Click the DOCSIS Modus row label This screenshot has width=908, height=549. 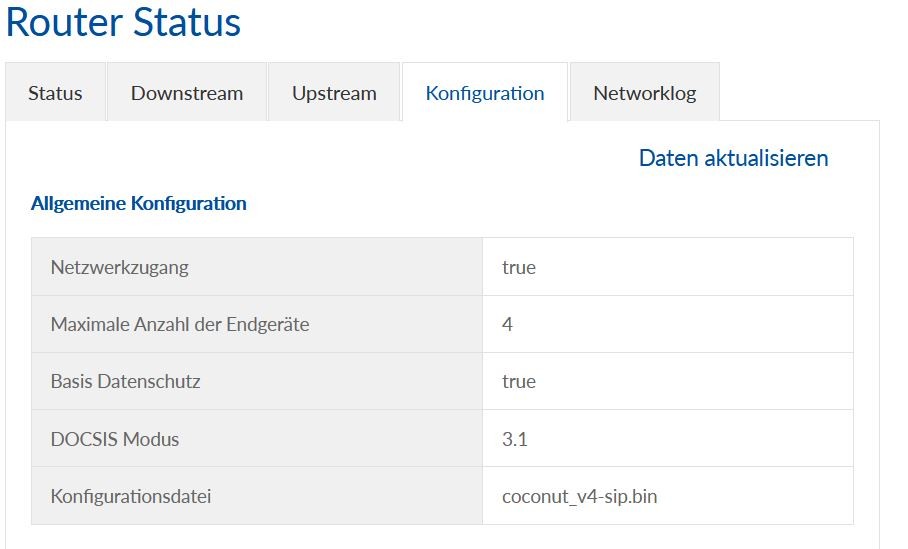pyautogui.click(x=115, y=439)
